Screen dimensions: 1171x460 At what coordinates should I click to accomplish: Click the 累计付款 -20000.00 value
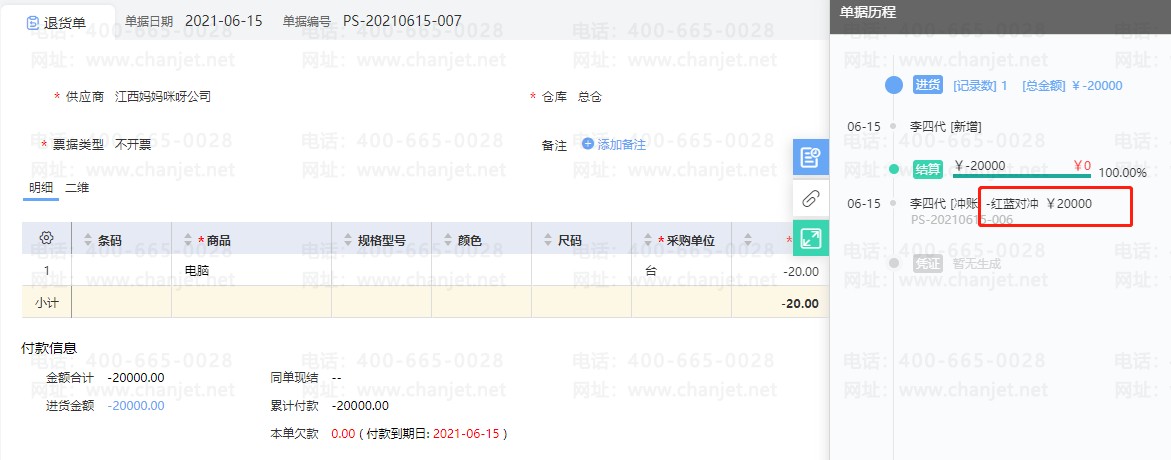point(359,405)
